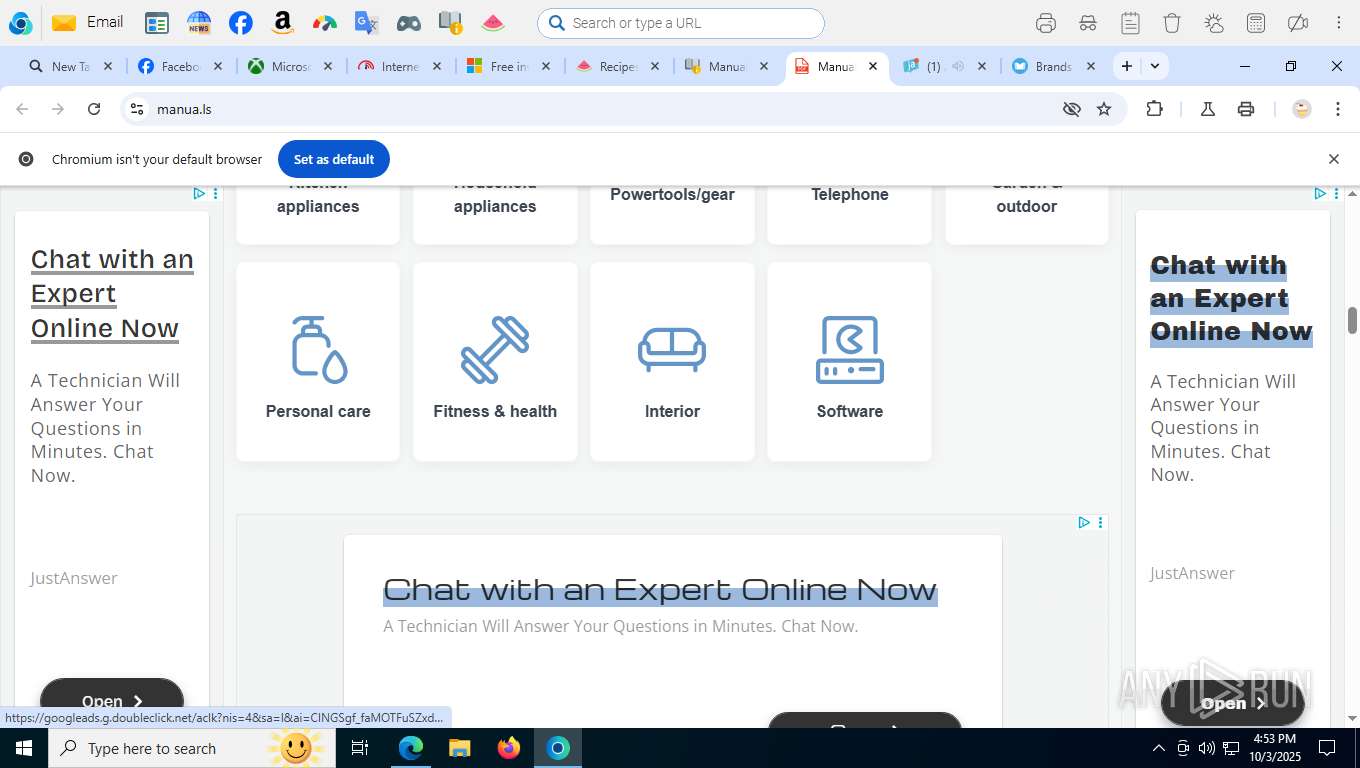The height and width of the screenshot is (768, 1360).
Task: Open File Explorer from the taskbar
Action: coord(460,748)
